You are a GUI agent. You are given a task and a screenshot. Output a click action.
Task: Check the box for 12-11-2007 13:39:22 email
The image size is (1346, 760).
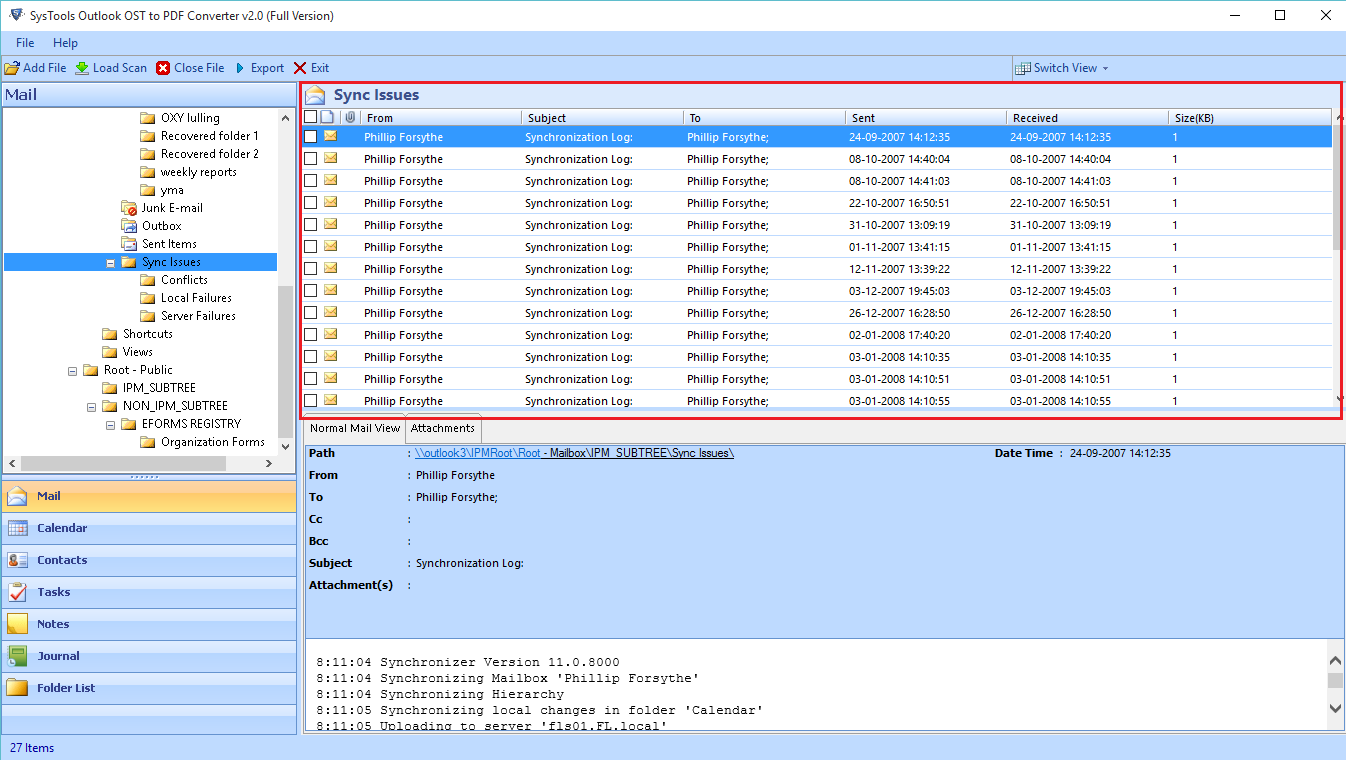coord(311,269)
